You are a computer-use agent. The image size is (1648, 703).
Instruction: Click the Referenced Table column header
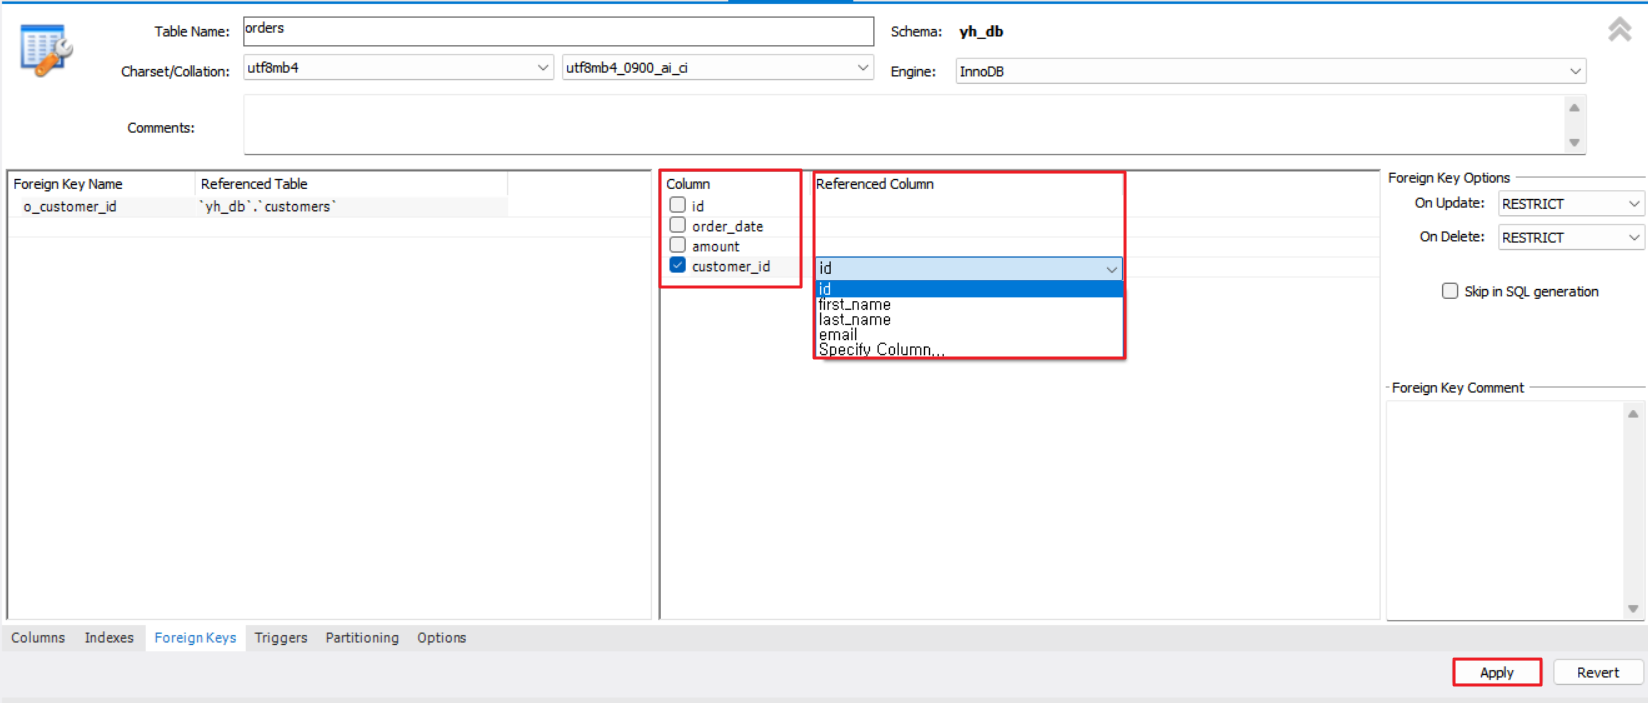[x=254, y=184]
